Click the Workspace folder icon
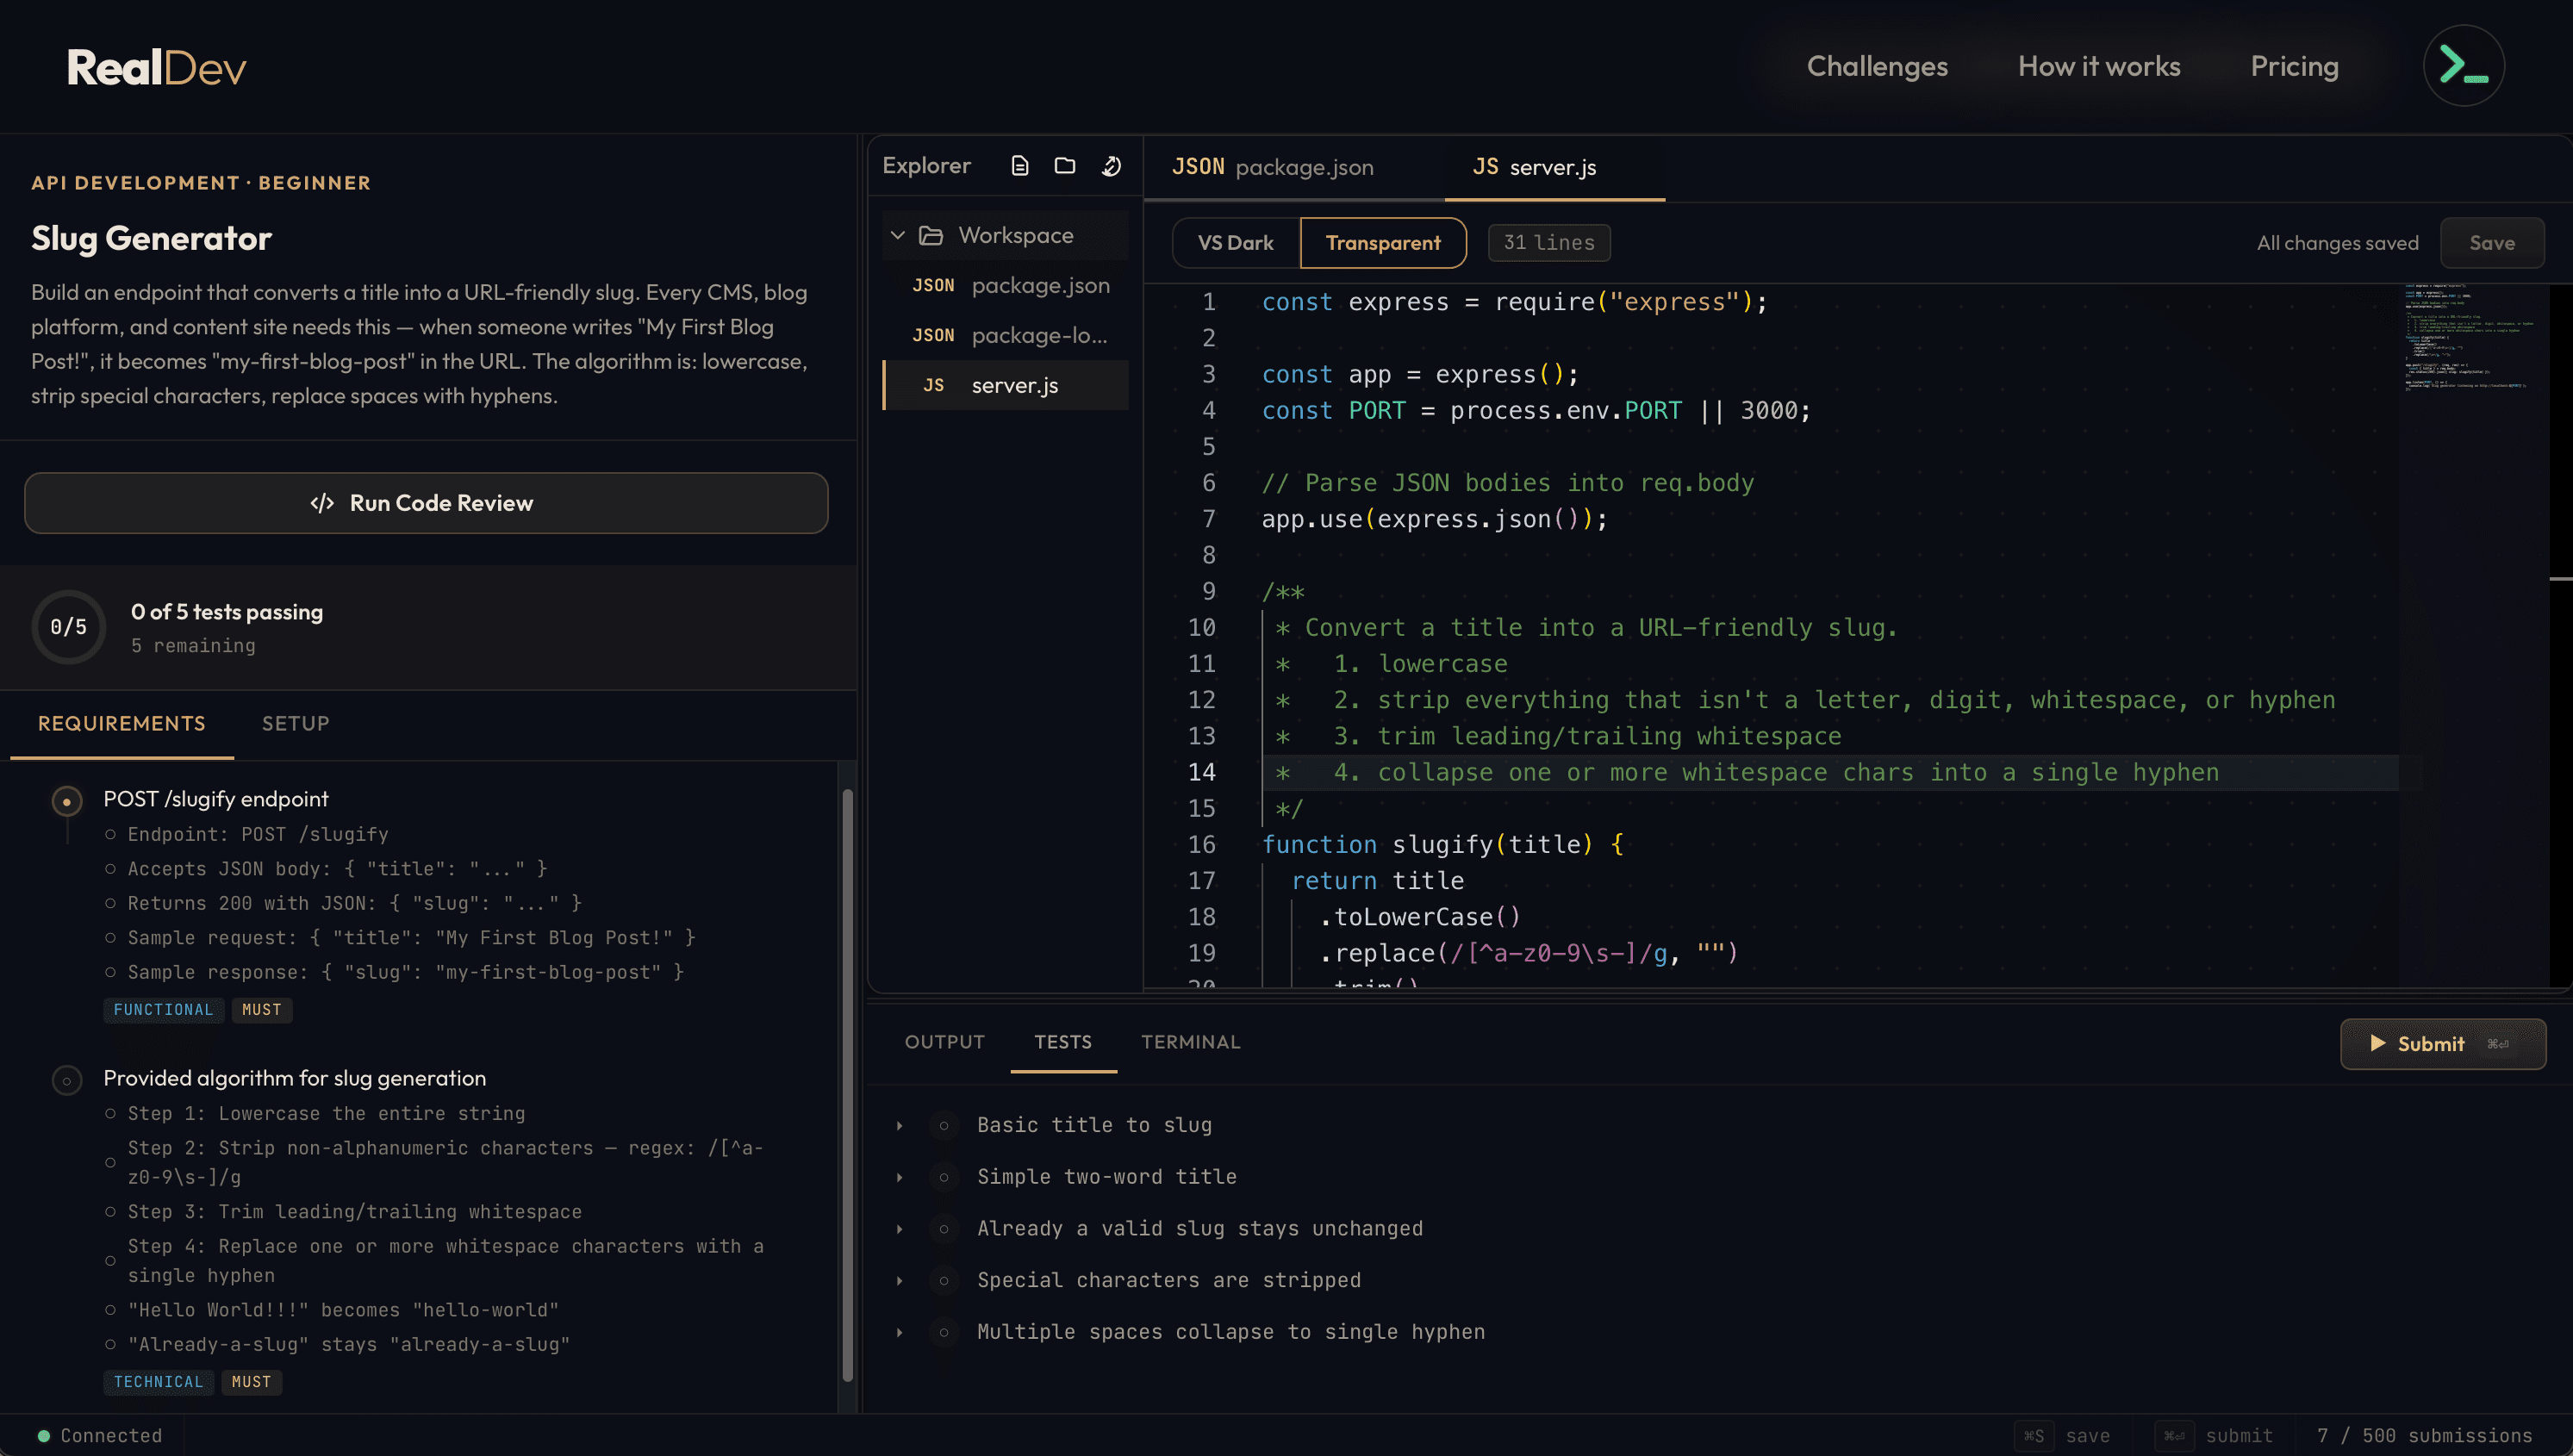Screen dimensions: 2573x1456 (931, 235)
